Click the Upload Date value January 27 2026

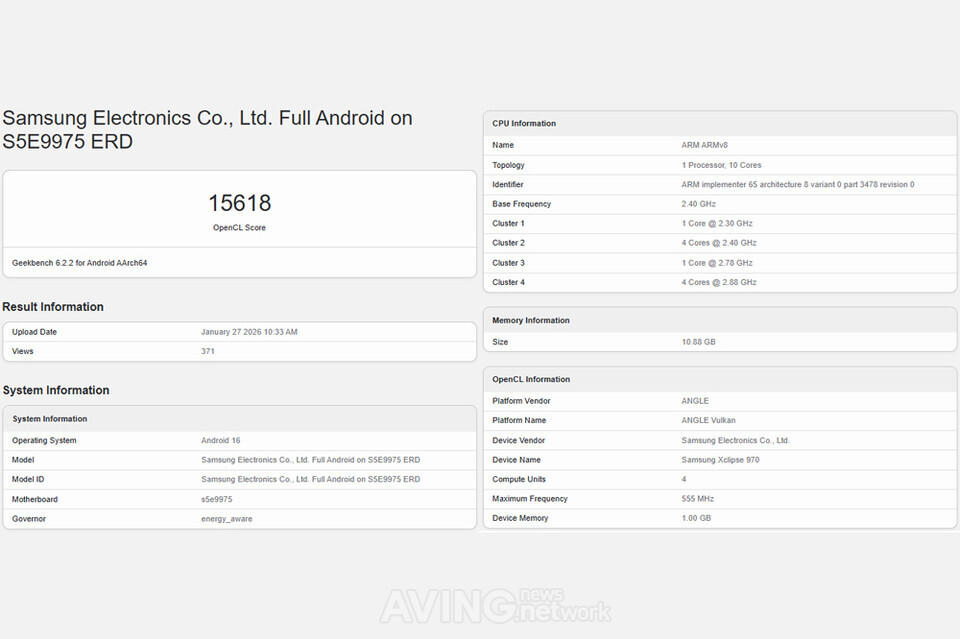(x=249, y=332)
